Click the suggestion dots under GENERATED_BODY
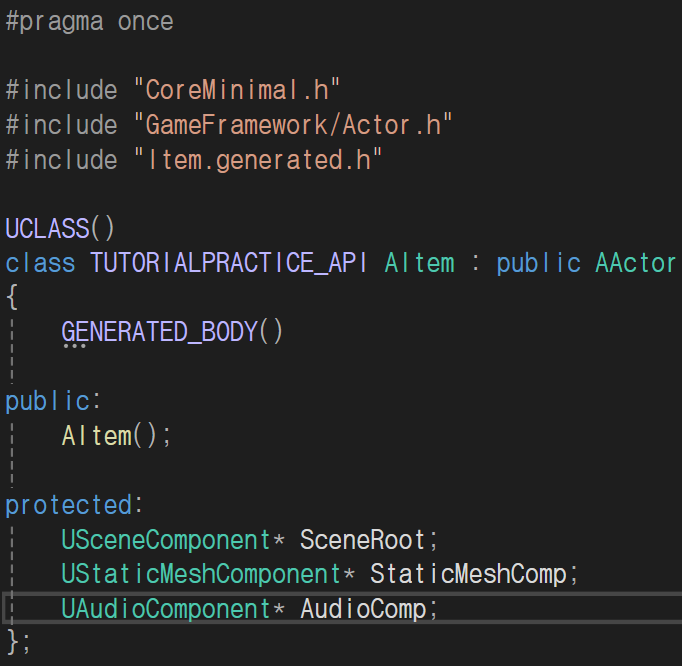The image size is (682, 666). coord(74,348)
